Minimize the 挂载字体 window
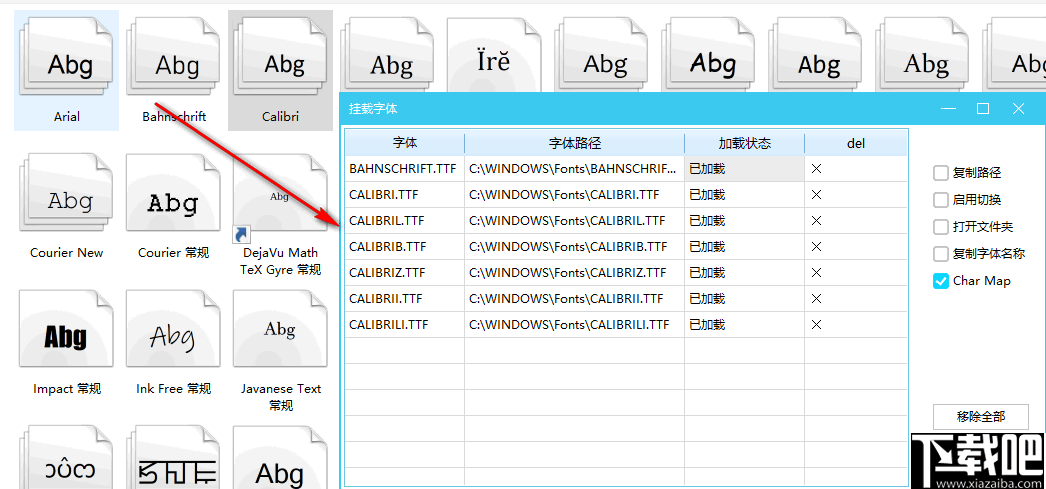Image resolution: width=1046 pixels, height=489 pixels. [949, 109]
